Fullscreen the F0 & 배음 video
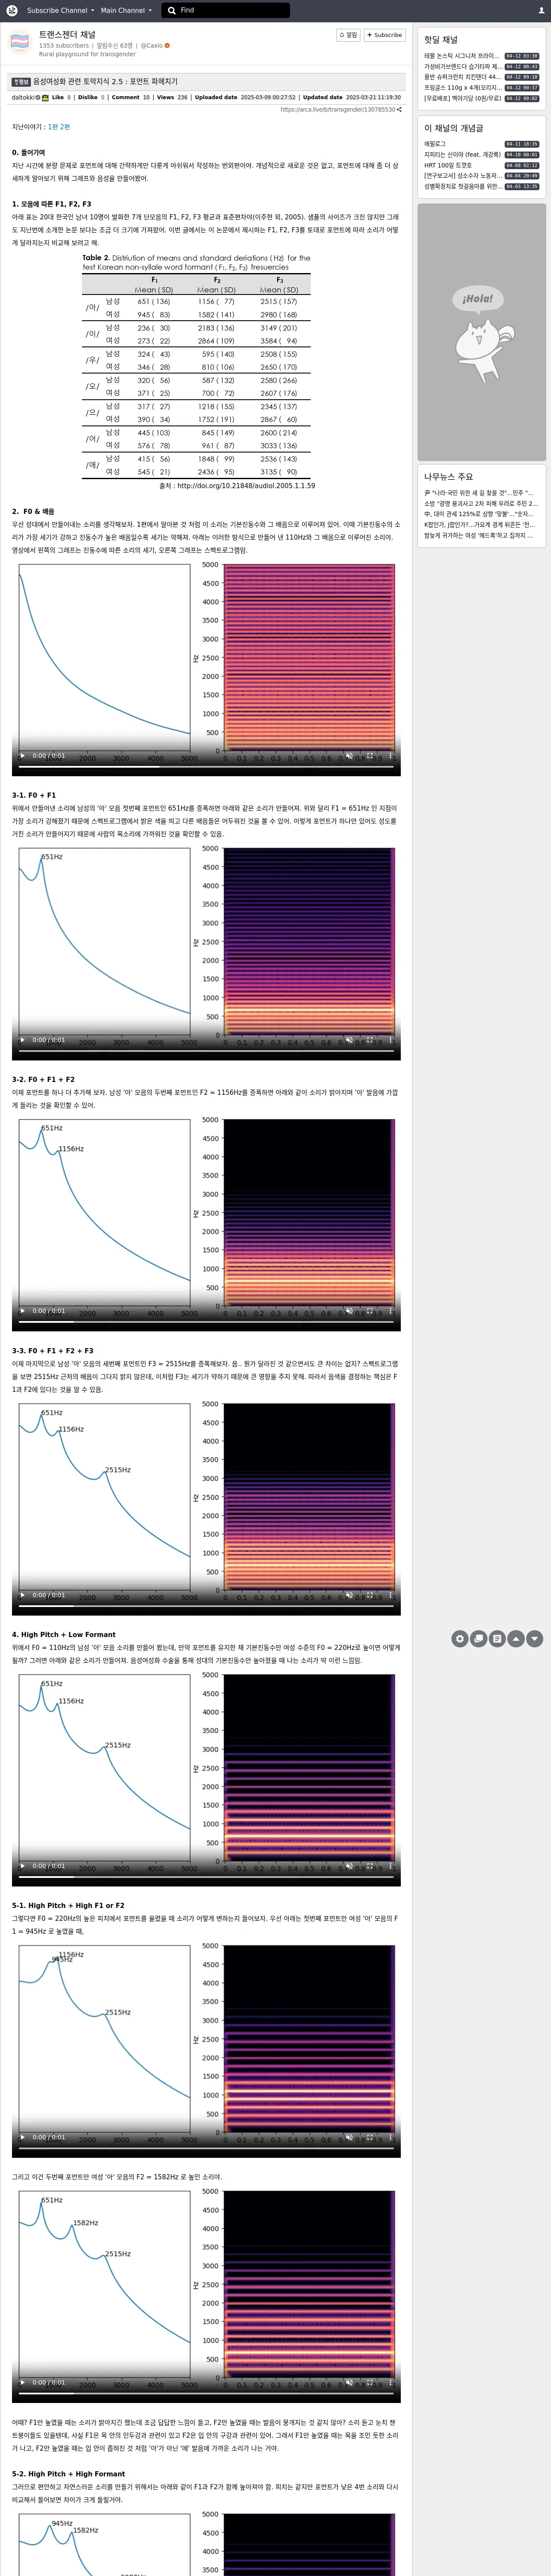Screen dimensions: 551x2576 coord(369,756)
